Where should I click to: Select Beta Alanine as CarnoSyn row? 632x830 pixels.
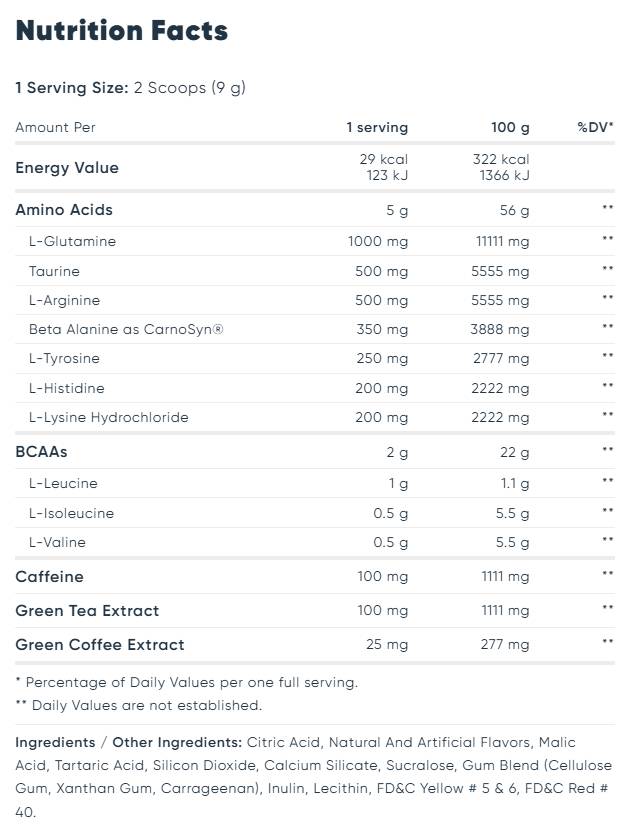click(315, 329)
